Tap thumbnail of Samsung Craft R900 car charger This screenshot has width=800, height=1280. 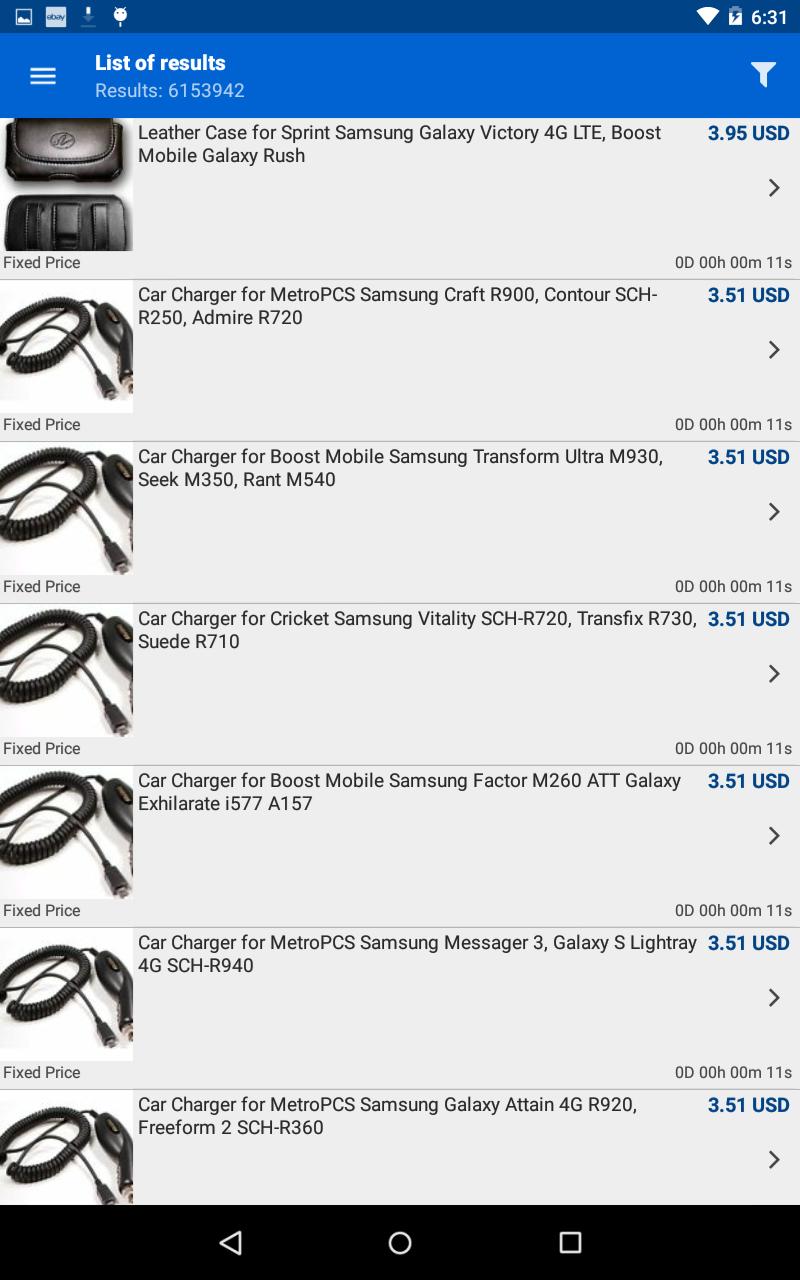(66, 346)
